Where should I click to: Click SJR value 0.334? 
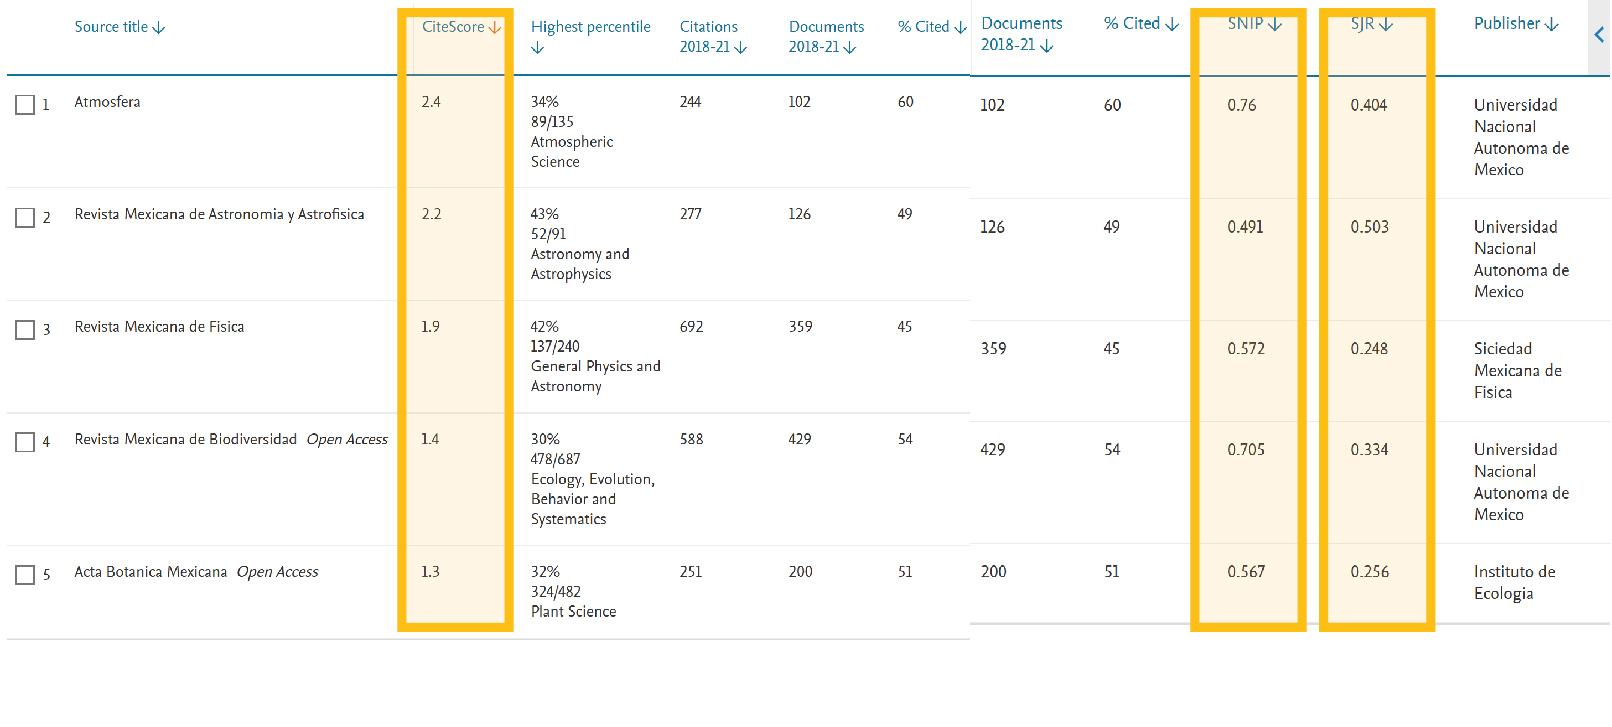[x=1369, y=450]
